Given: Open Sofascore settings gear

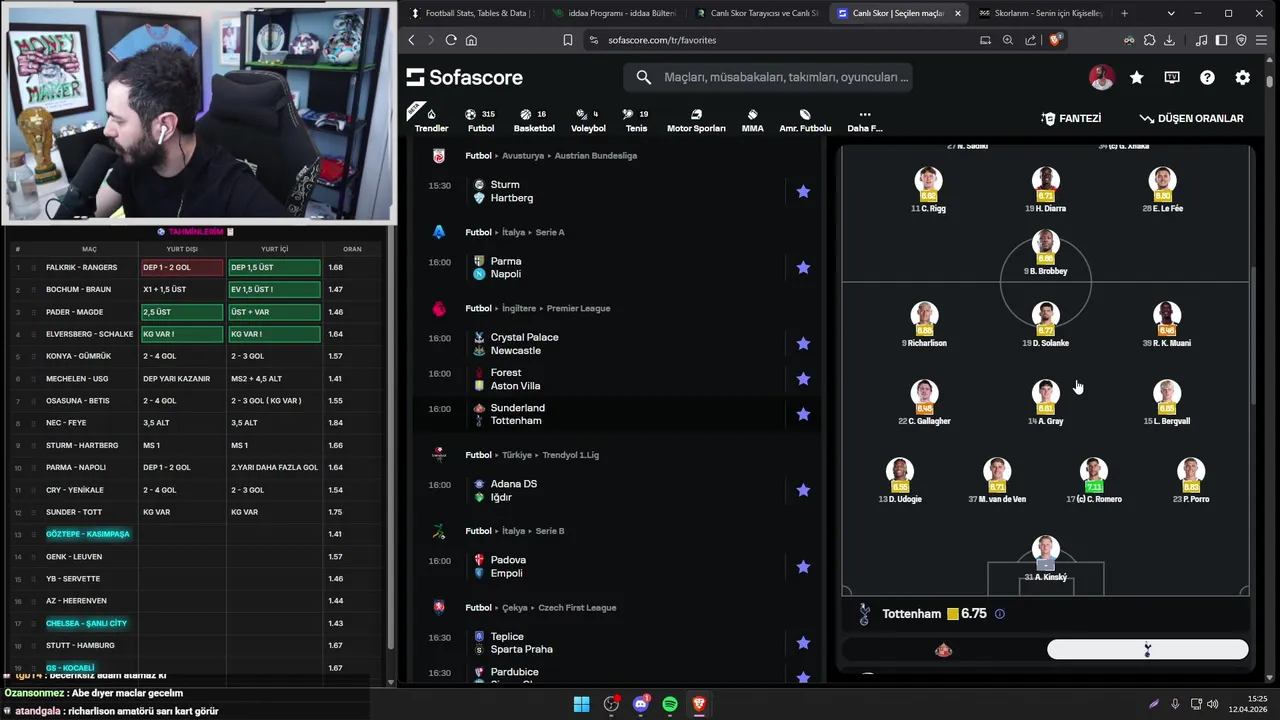Looking at the screenshot, I should click(1242, 77).
